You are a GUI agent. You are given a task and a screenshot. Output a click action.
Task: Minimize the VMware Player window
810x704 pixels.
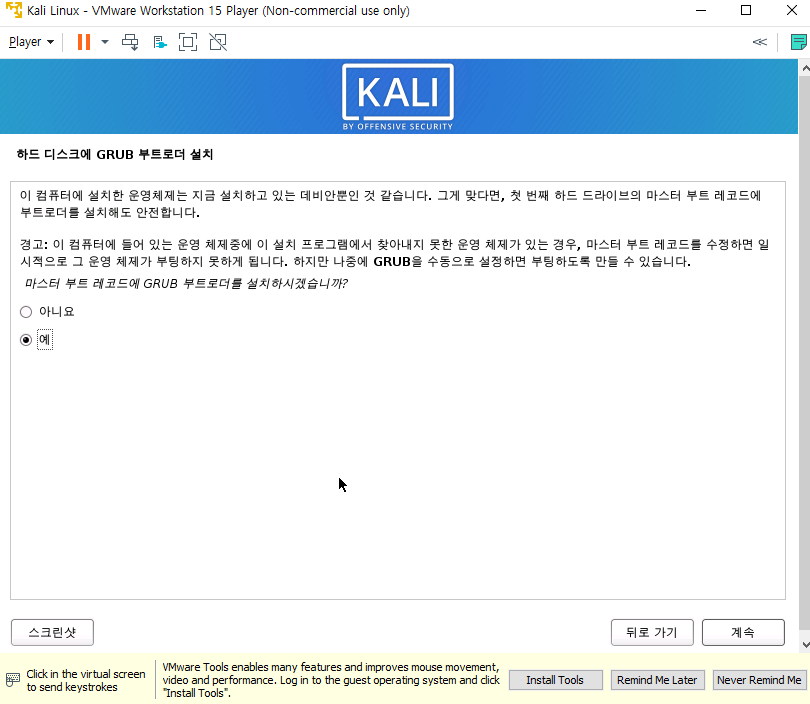pyautogui.click(x=701, y=10)
